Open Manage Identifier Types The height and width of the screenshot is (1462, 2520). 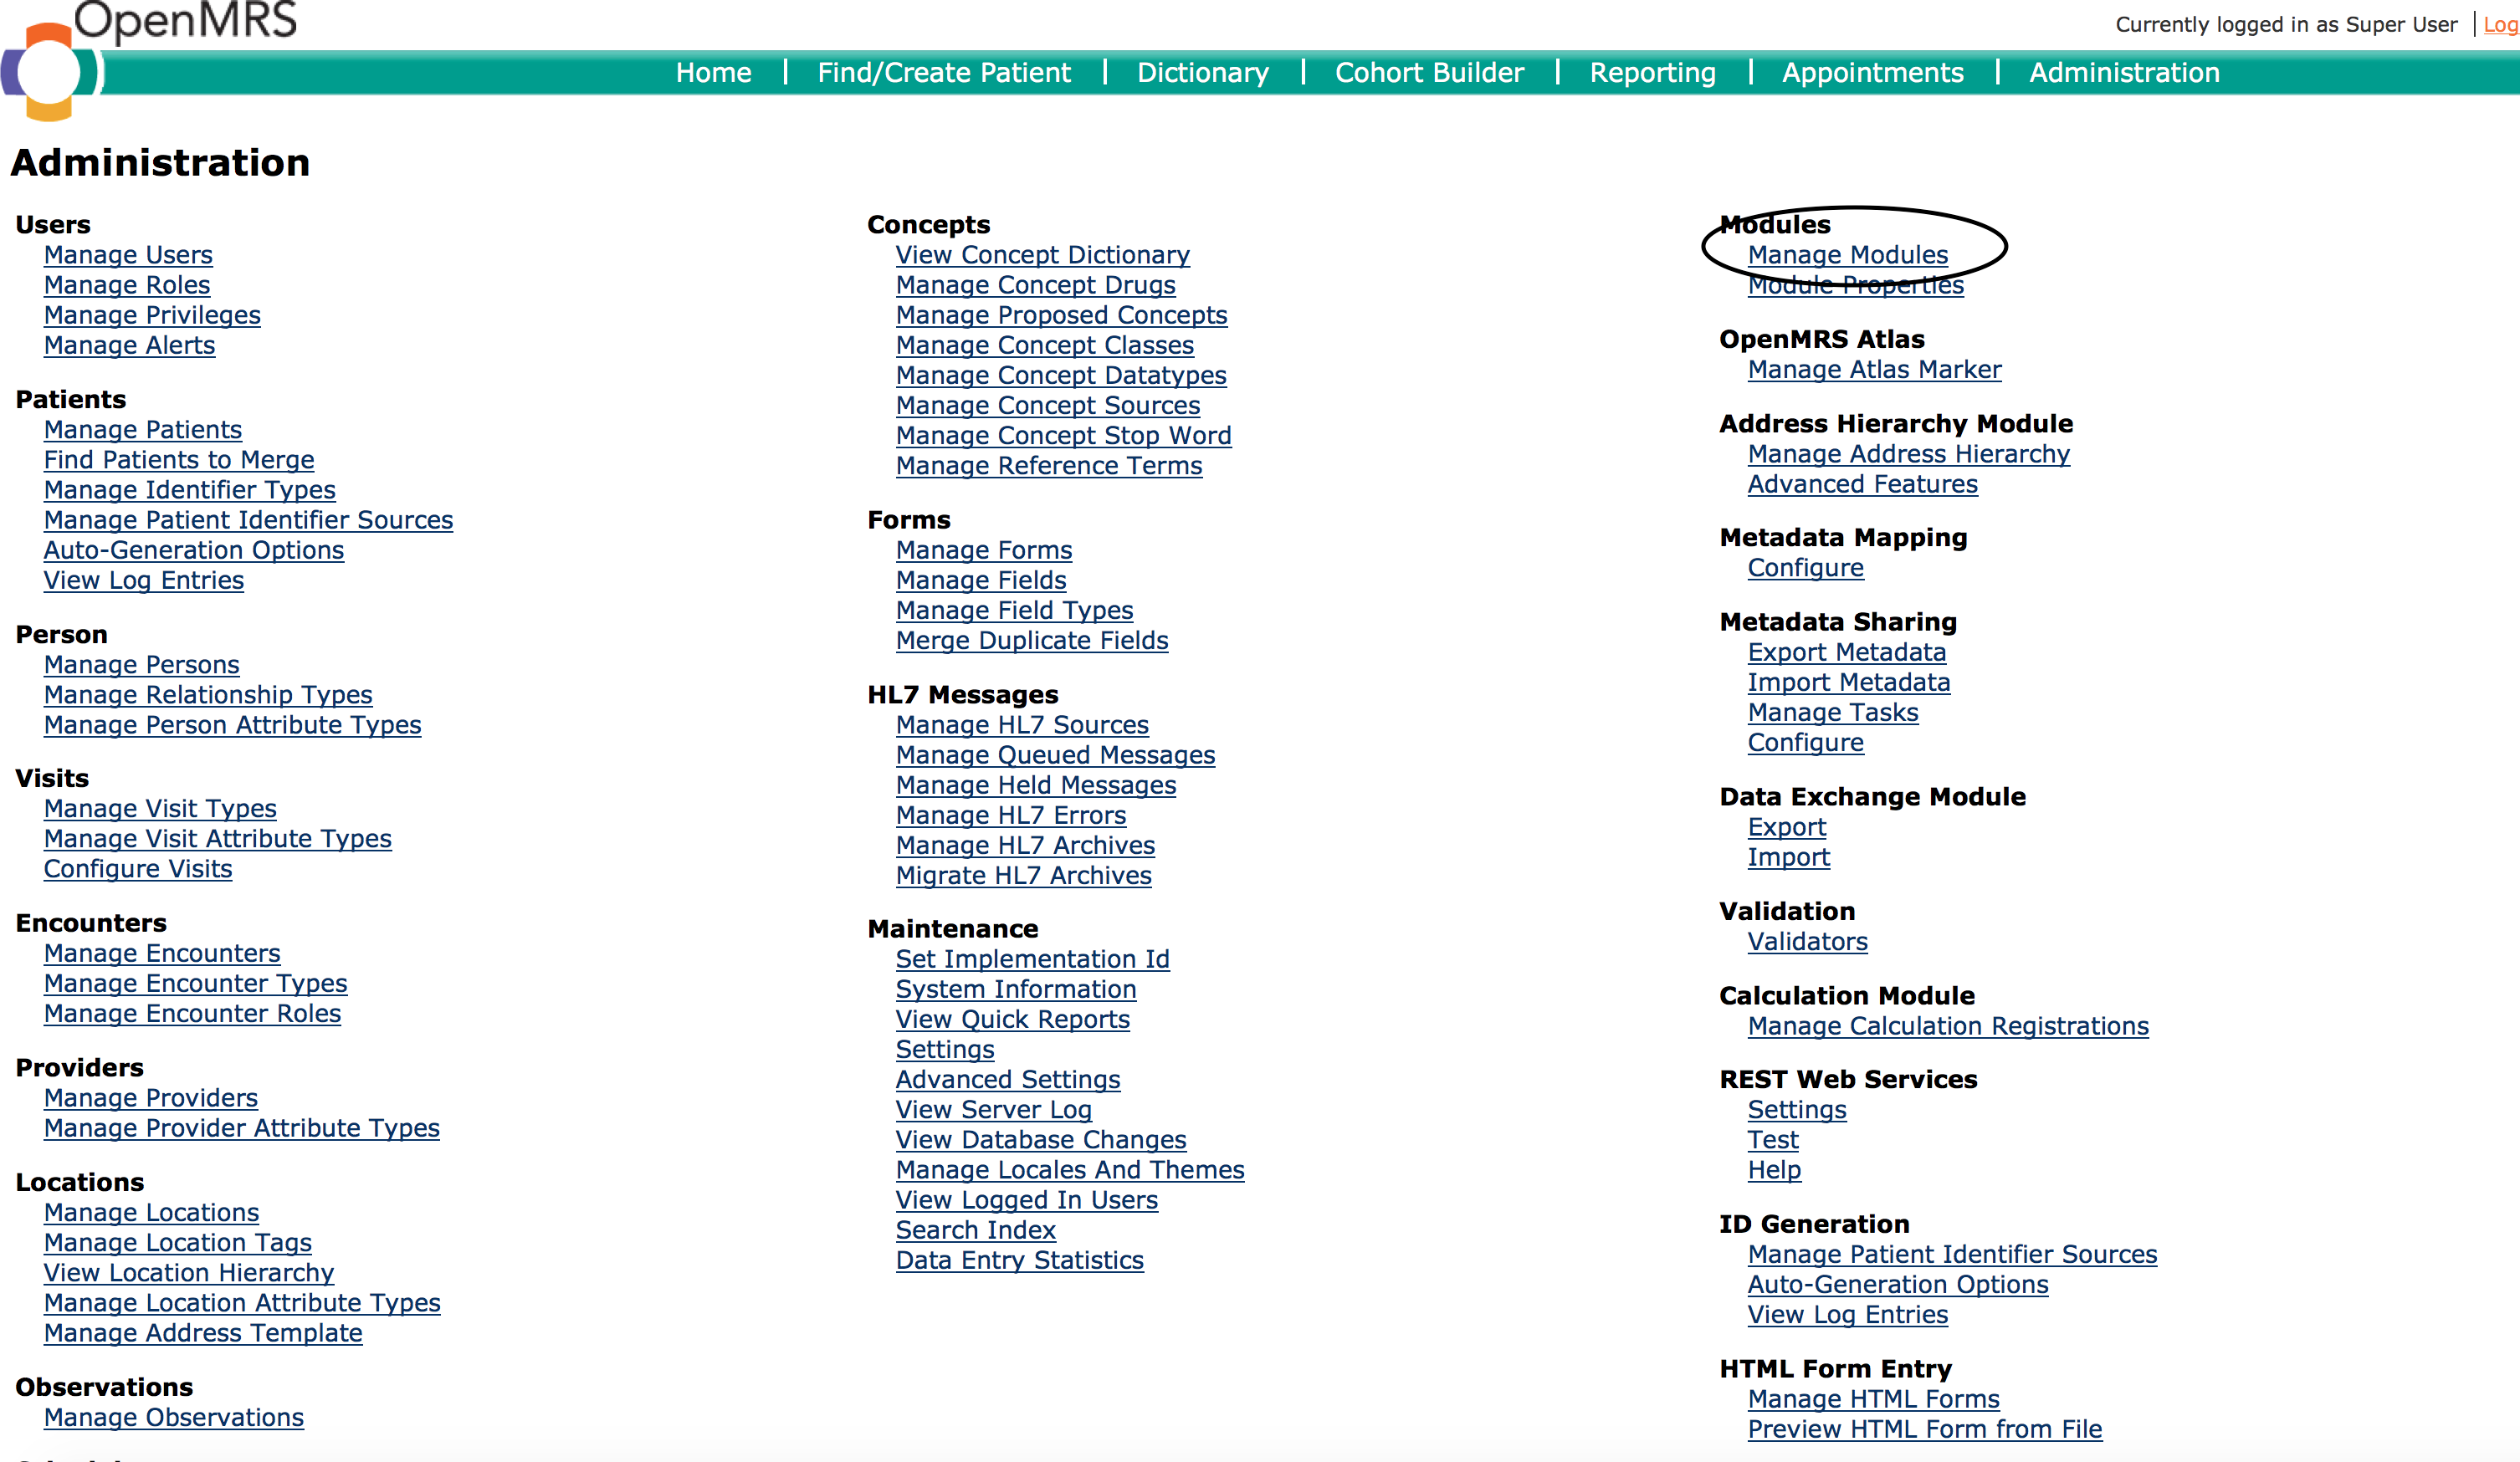pos(190,490)
